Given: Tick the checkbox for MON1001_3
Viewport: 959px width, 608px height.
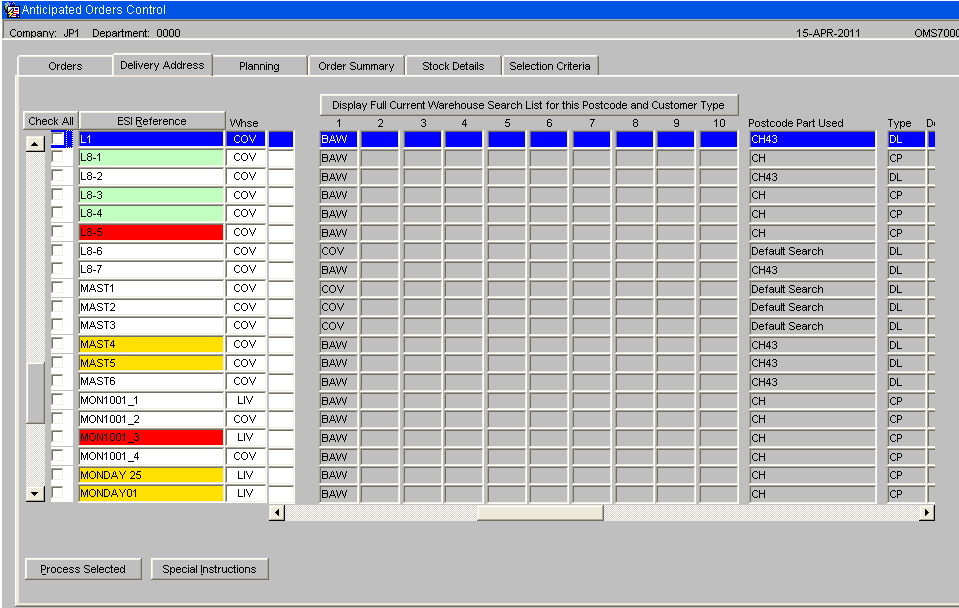Looking at the screenshot, I should [x=57, y=437].
